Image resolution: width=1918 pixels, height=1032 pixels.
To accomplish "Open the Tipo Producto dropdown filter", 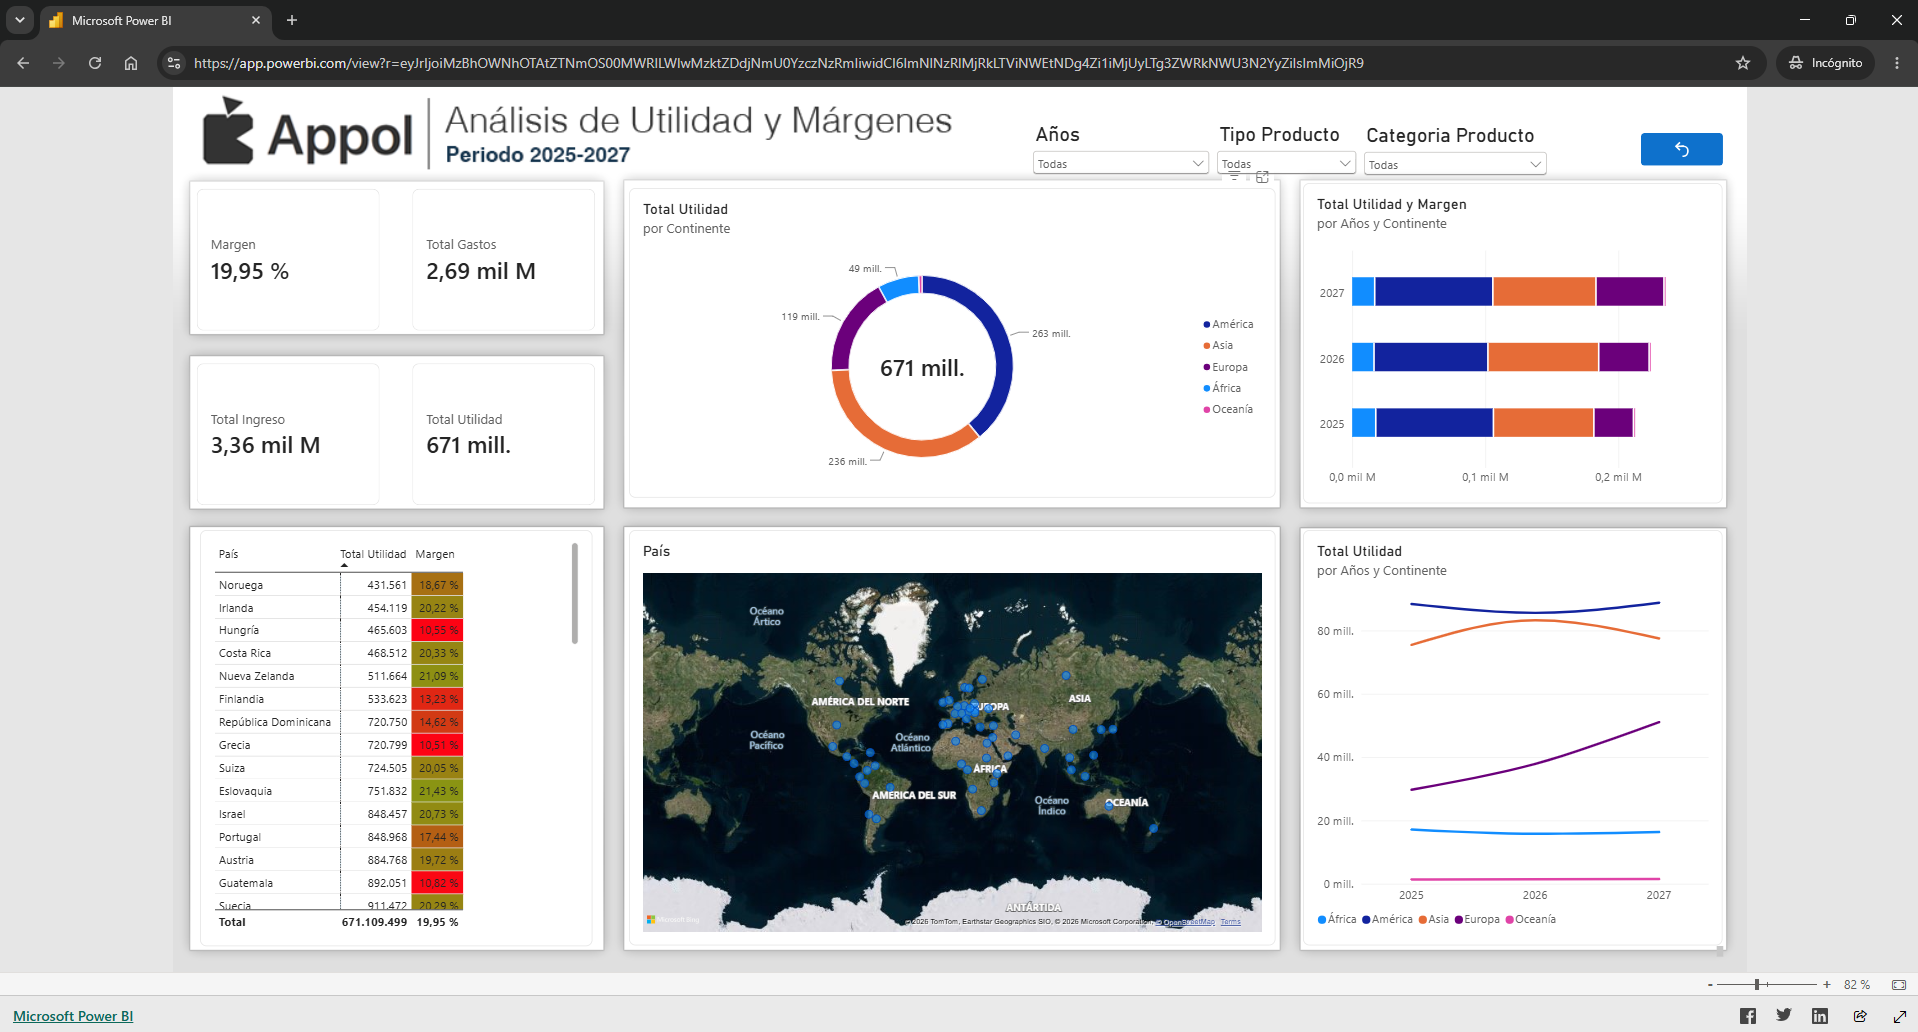I will [x=1286, y=163].
